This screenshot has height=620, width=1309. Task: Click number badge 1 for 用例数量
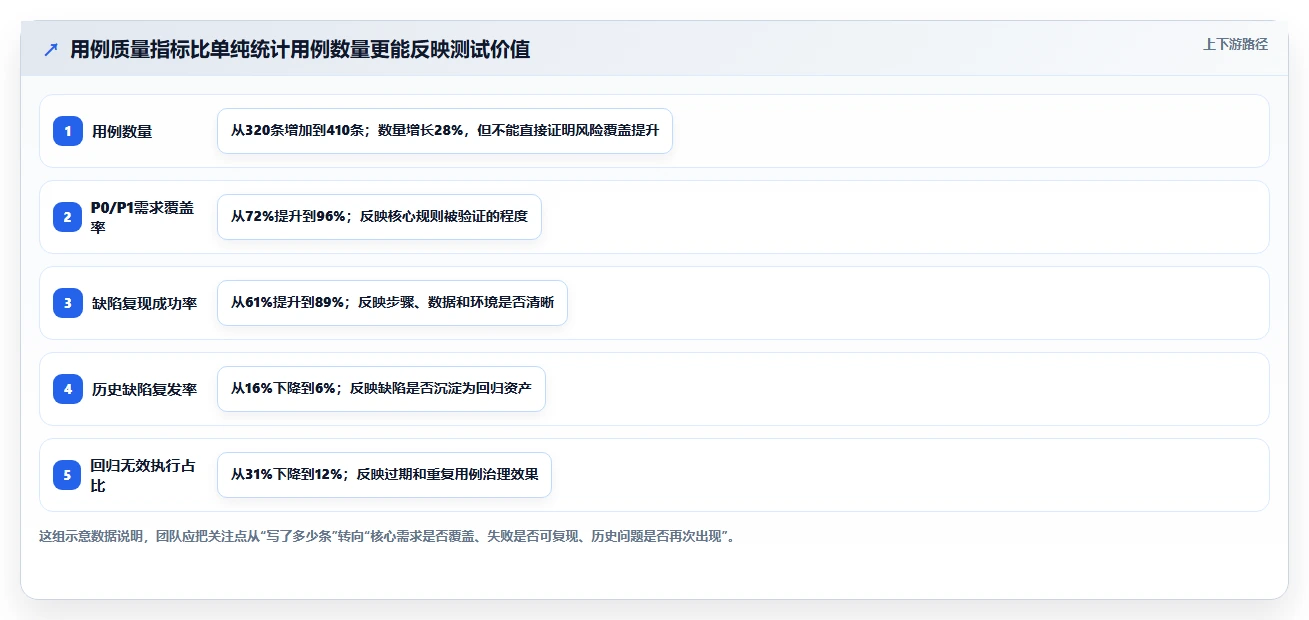(68, 131)
